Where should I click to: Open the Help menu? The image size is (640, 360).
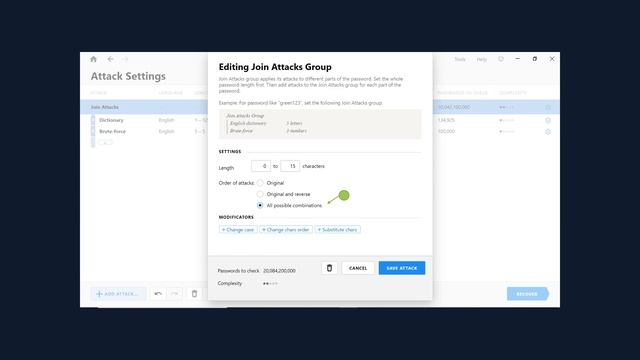pyautogui.click(x=482, y=59)
